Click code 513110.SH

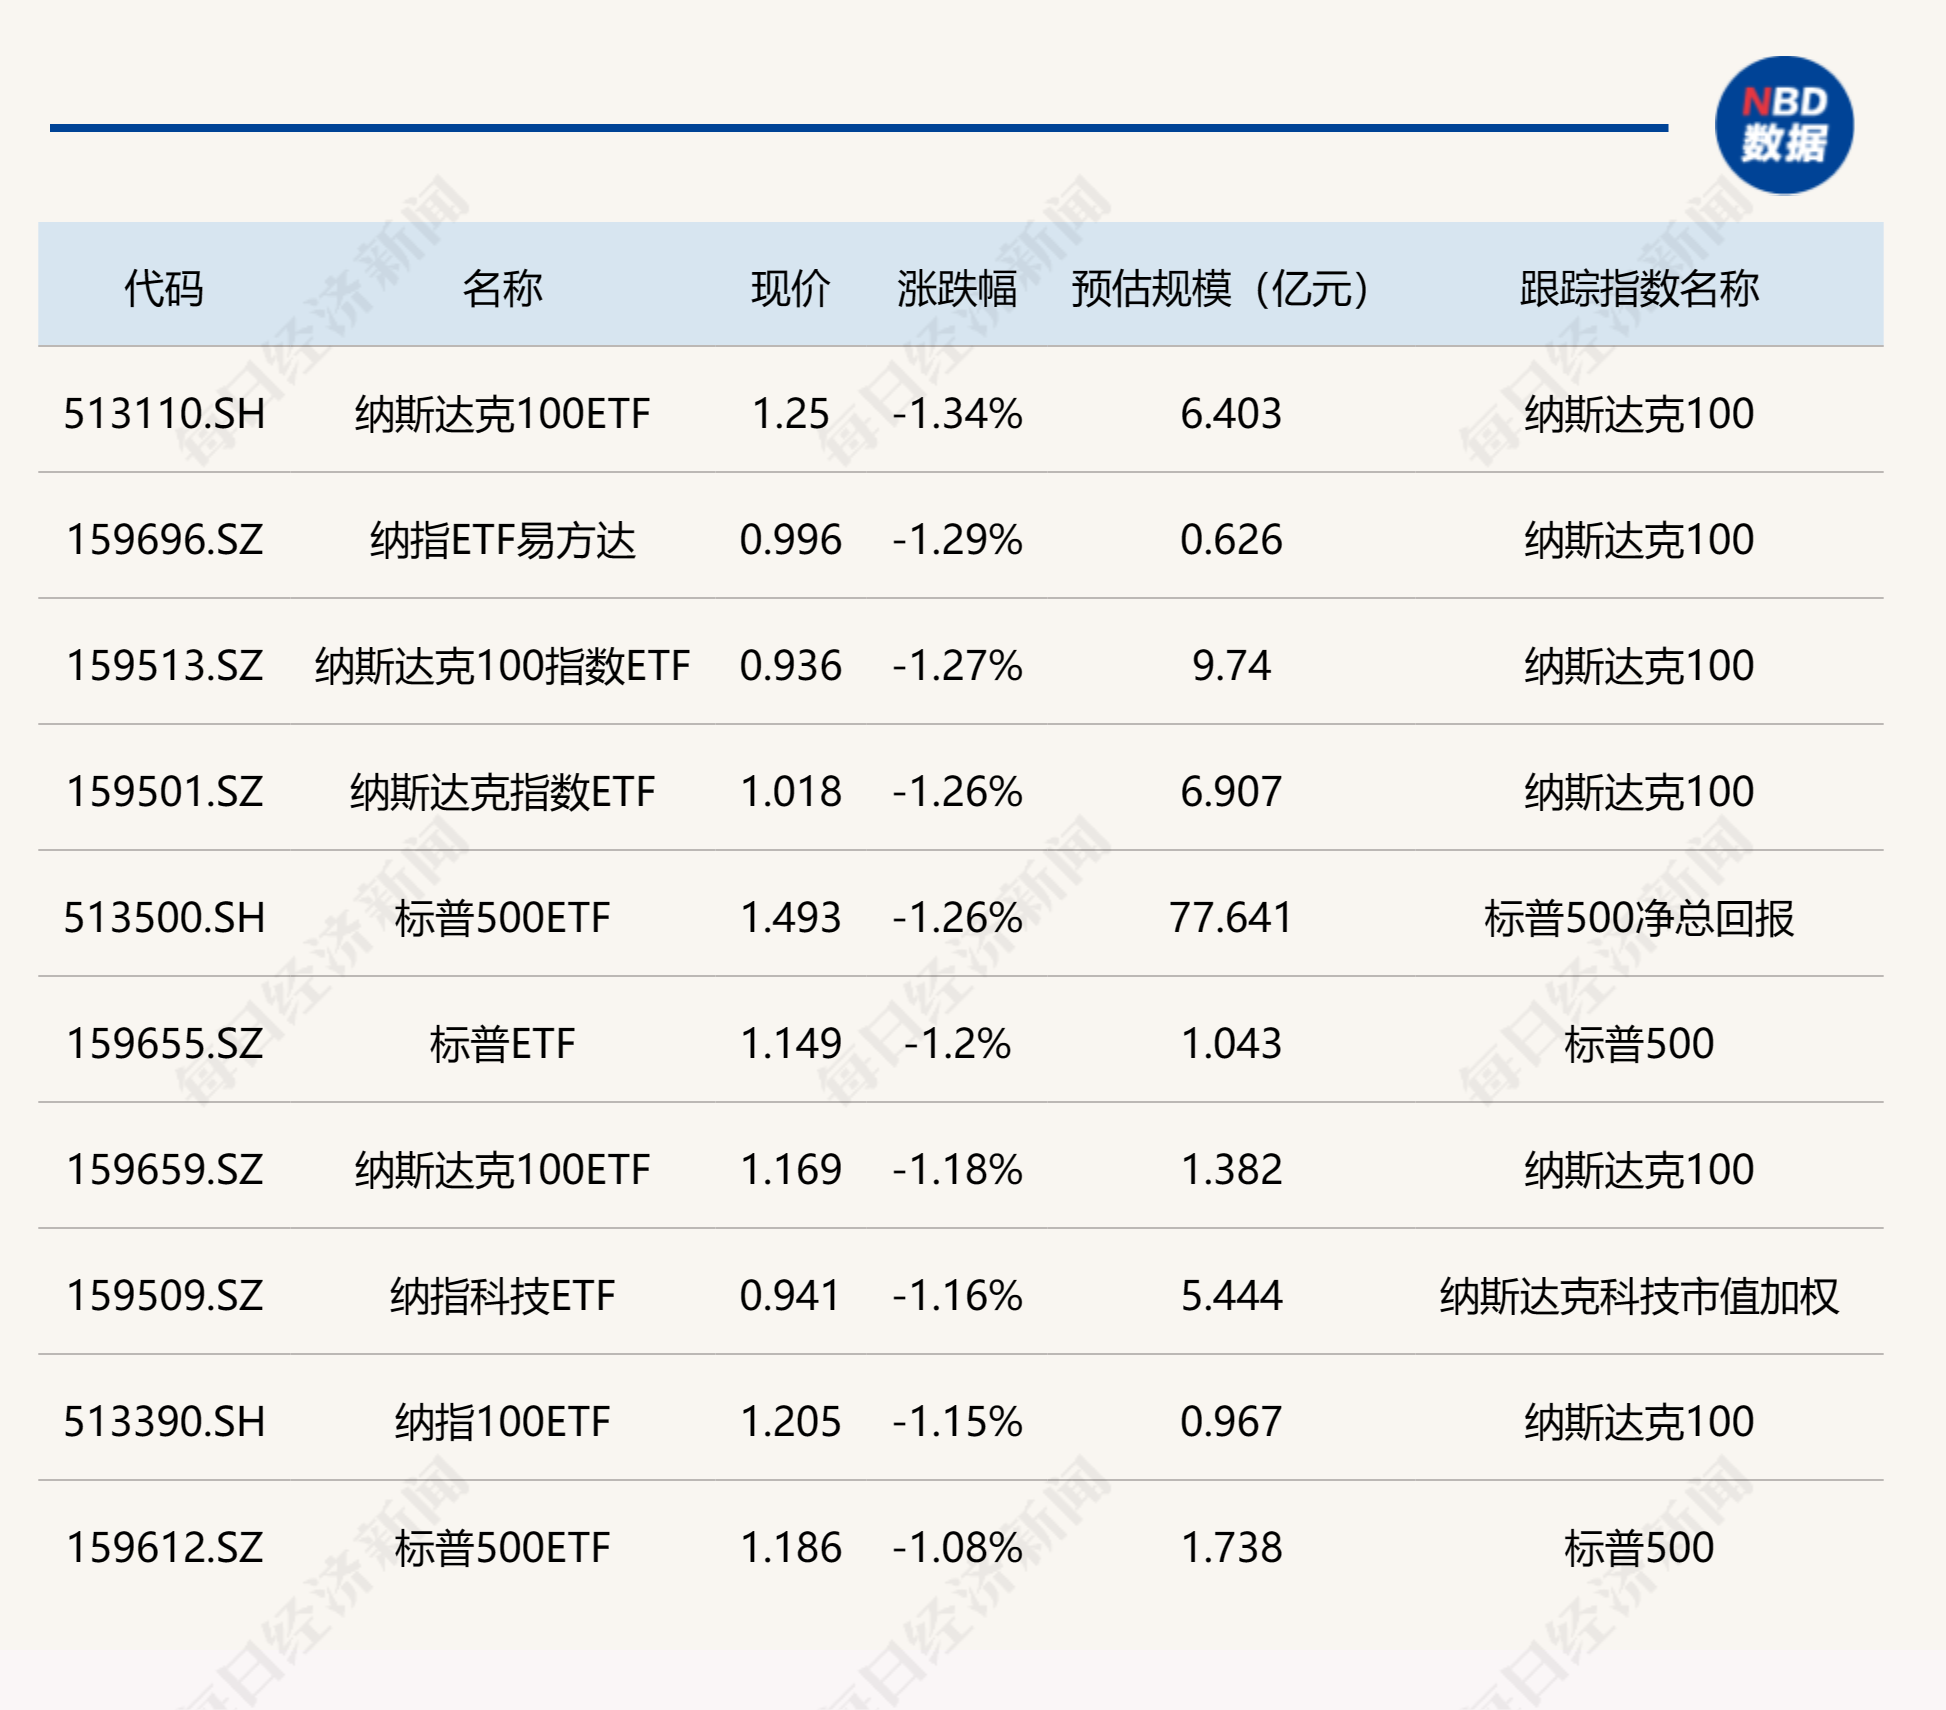coord(164,414)
